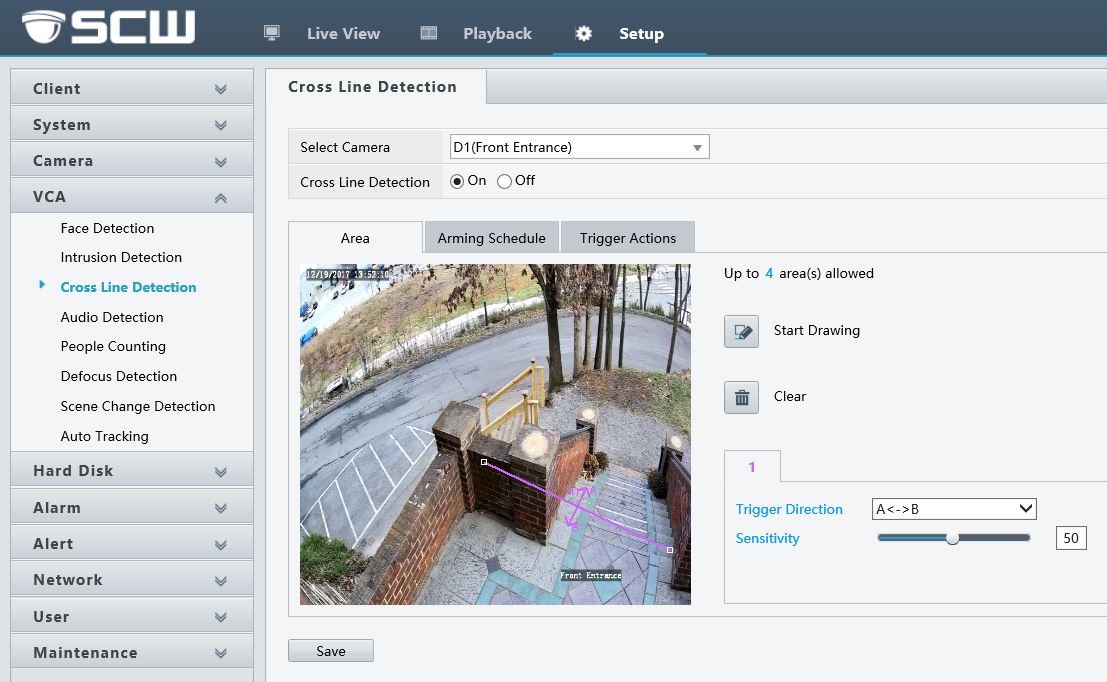Viewport: 1107px width, 682px height.
Task: Go to Intrusion Detection in the sidebar
Action: pyautogui.click(x=121, y=257)
